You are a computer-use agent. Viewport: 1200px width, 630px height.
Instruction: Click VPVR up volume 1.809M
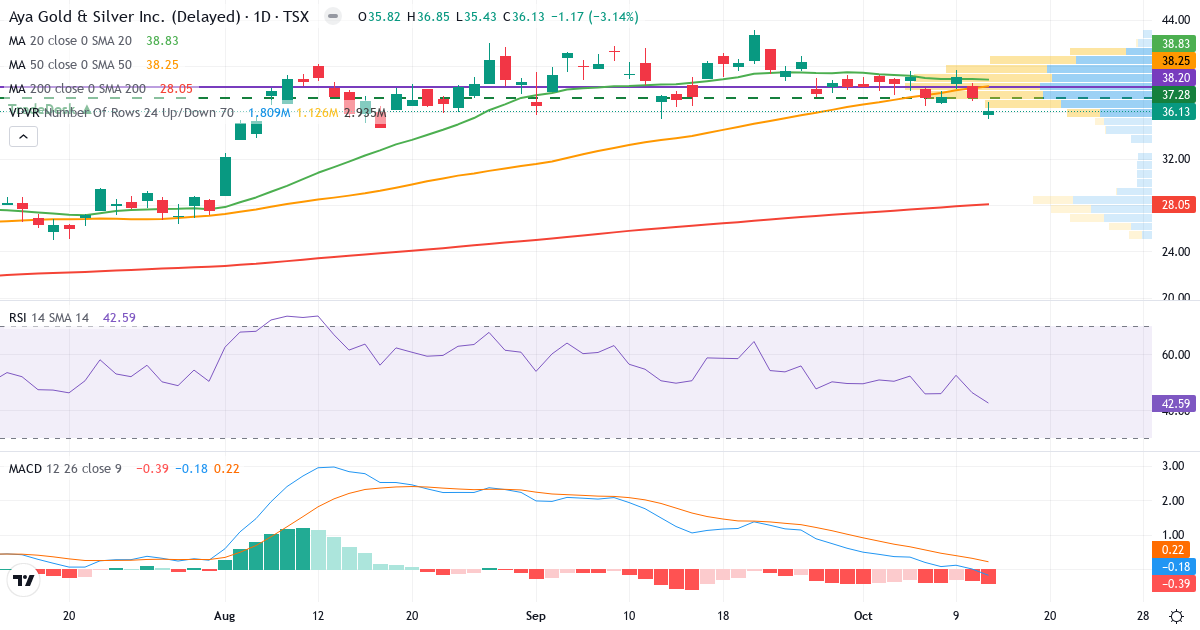269,113
